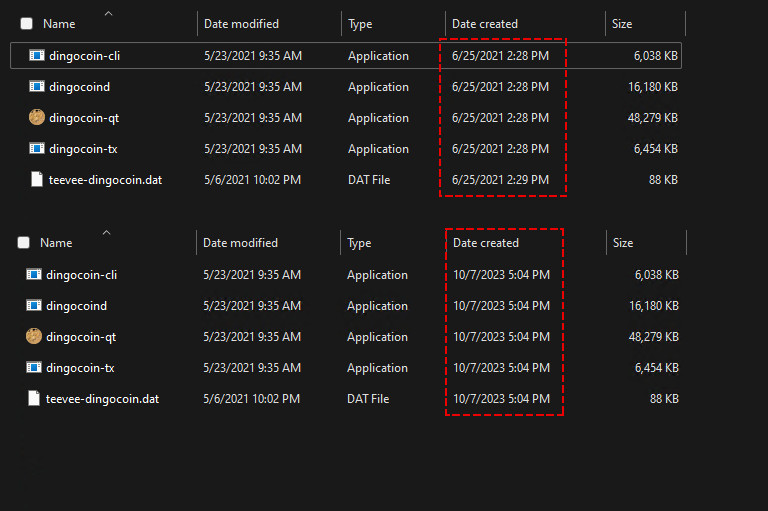The height and width of the screenshot is (511, 768).
Task: Click dingocoind icon in lower list
Action: [34, 305]
